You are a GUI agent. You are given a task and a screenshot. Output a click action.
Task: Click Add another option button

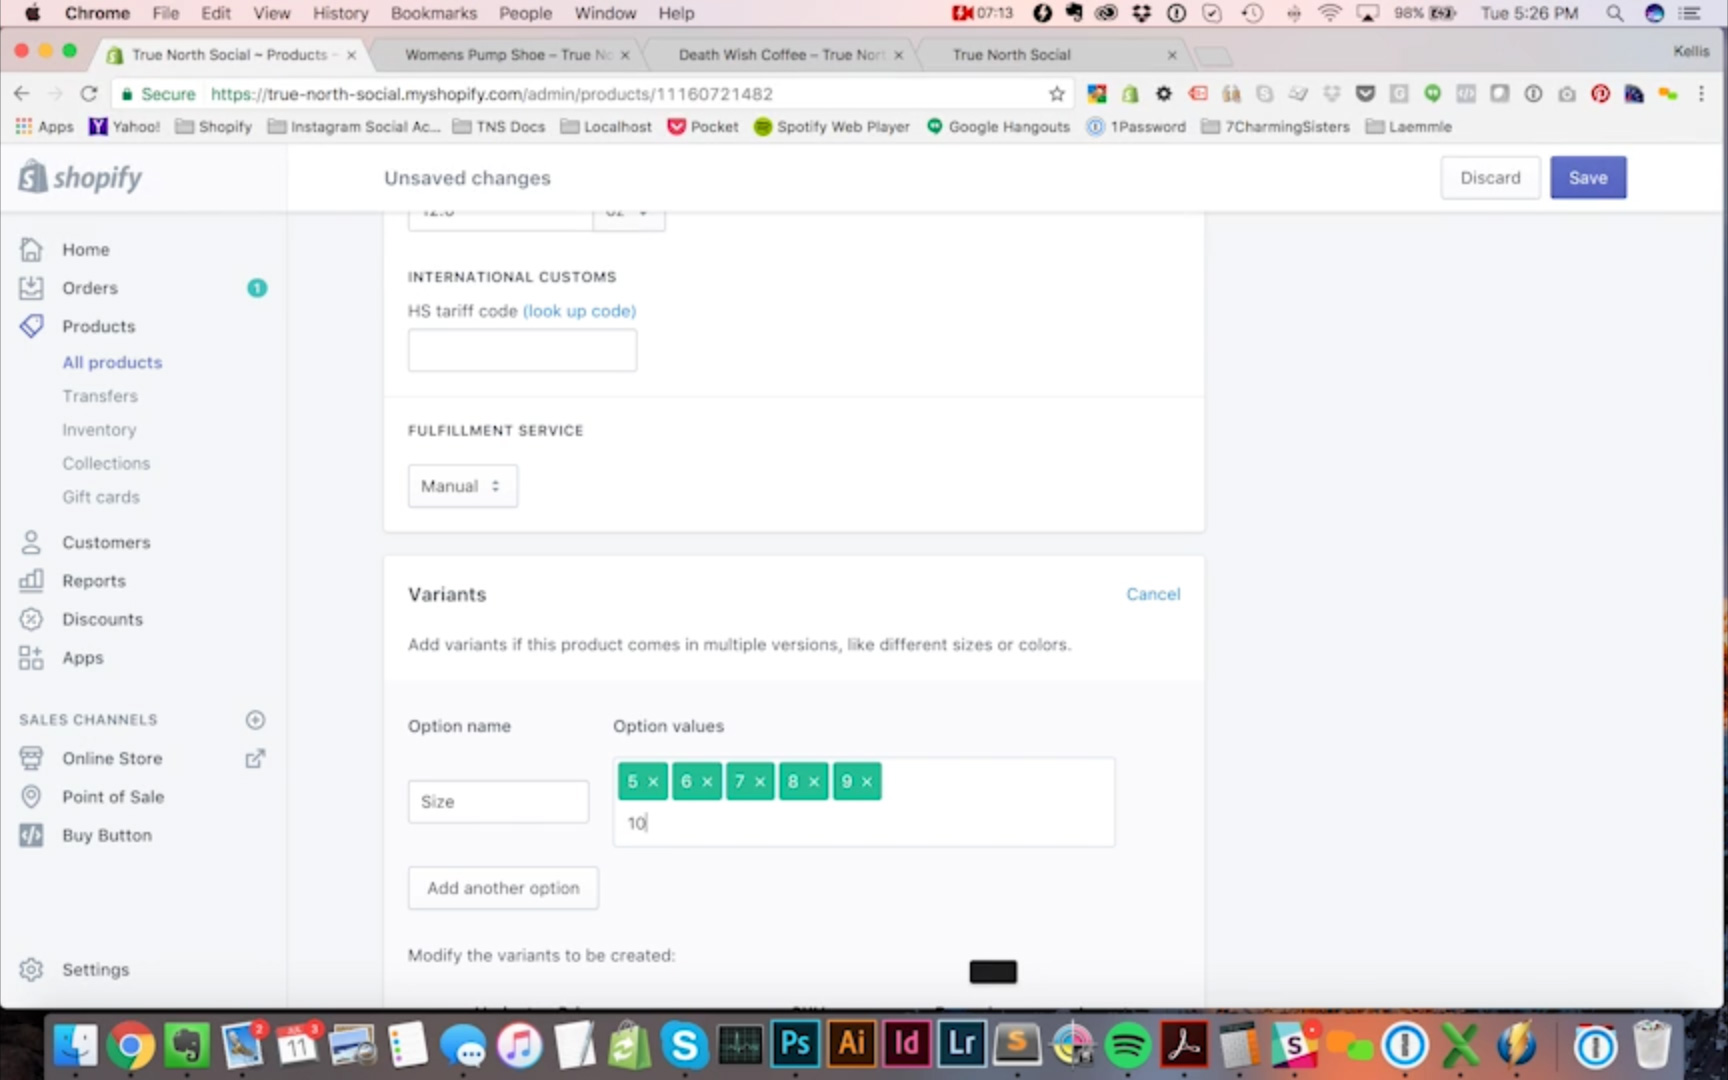coord(503,888)
